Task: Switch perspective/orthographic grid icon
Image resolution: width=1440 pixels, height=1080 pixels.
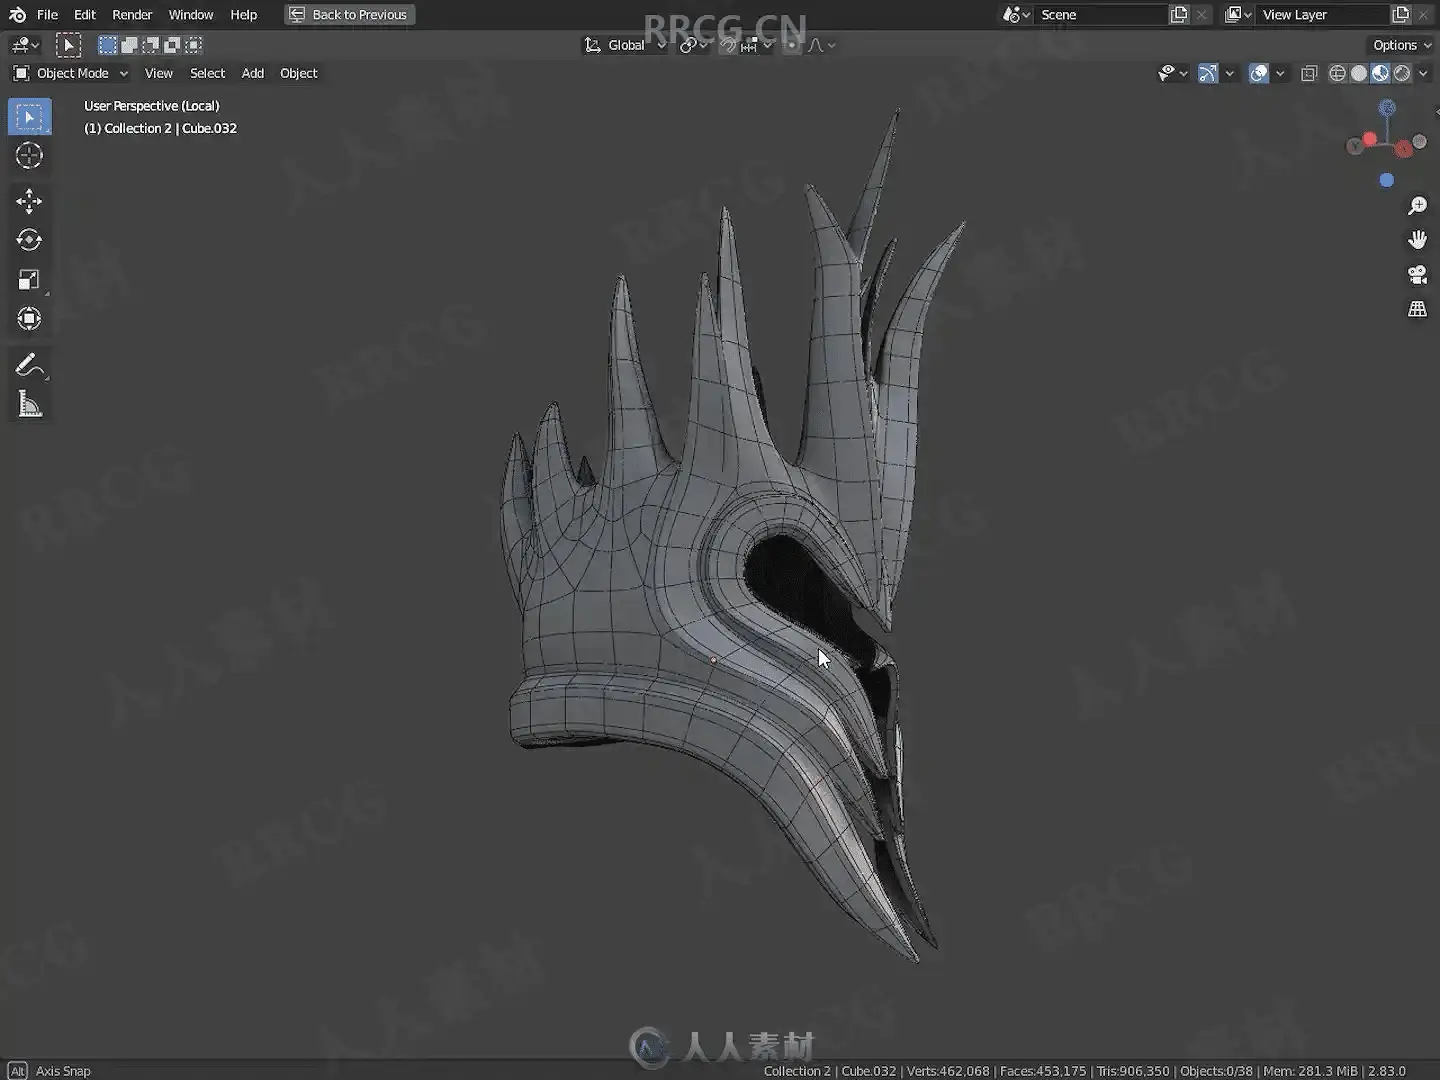Action: [x=1417, y=309]
